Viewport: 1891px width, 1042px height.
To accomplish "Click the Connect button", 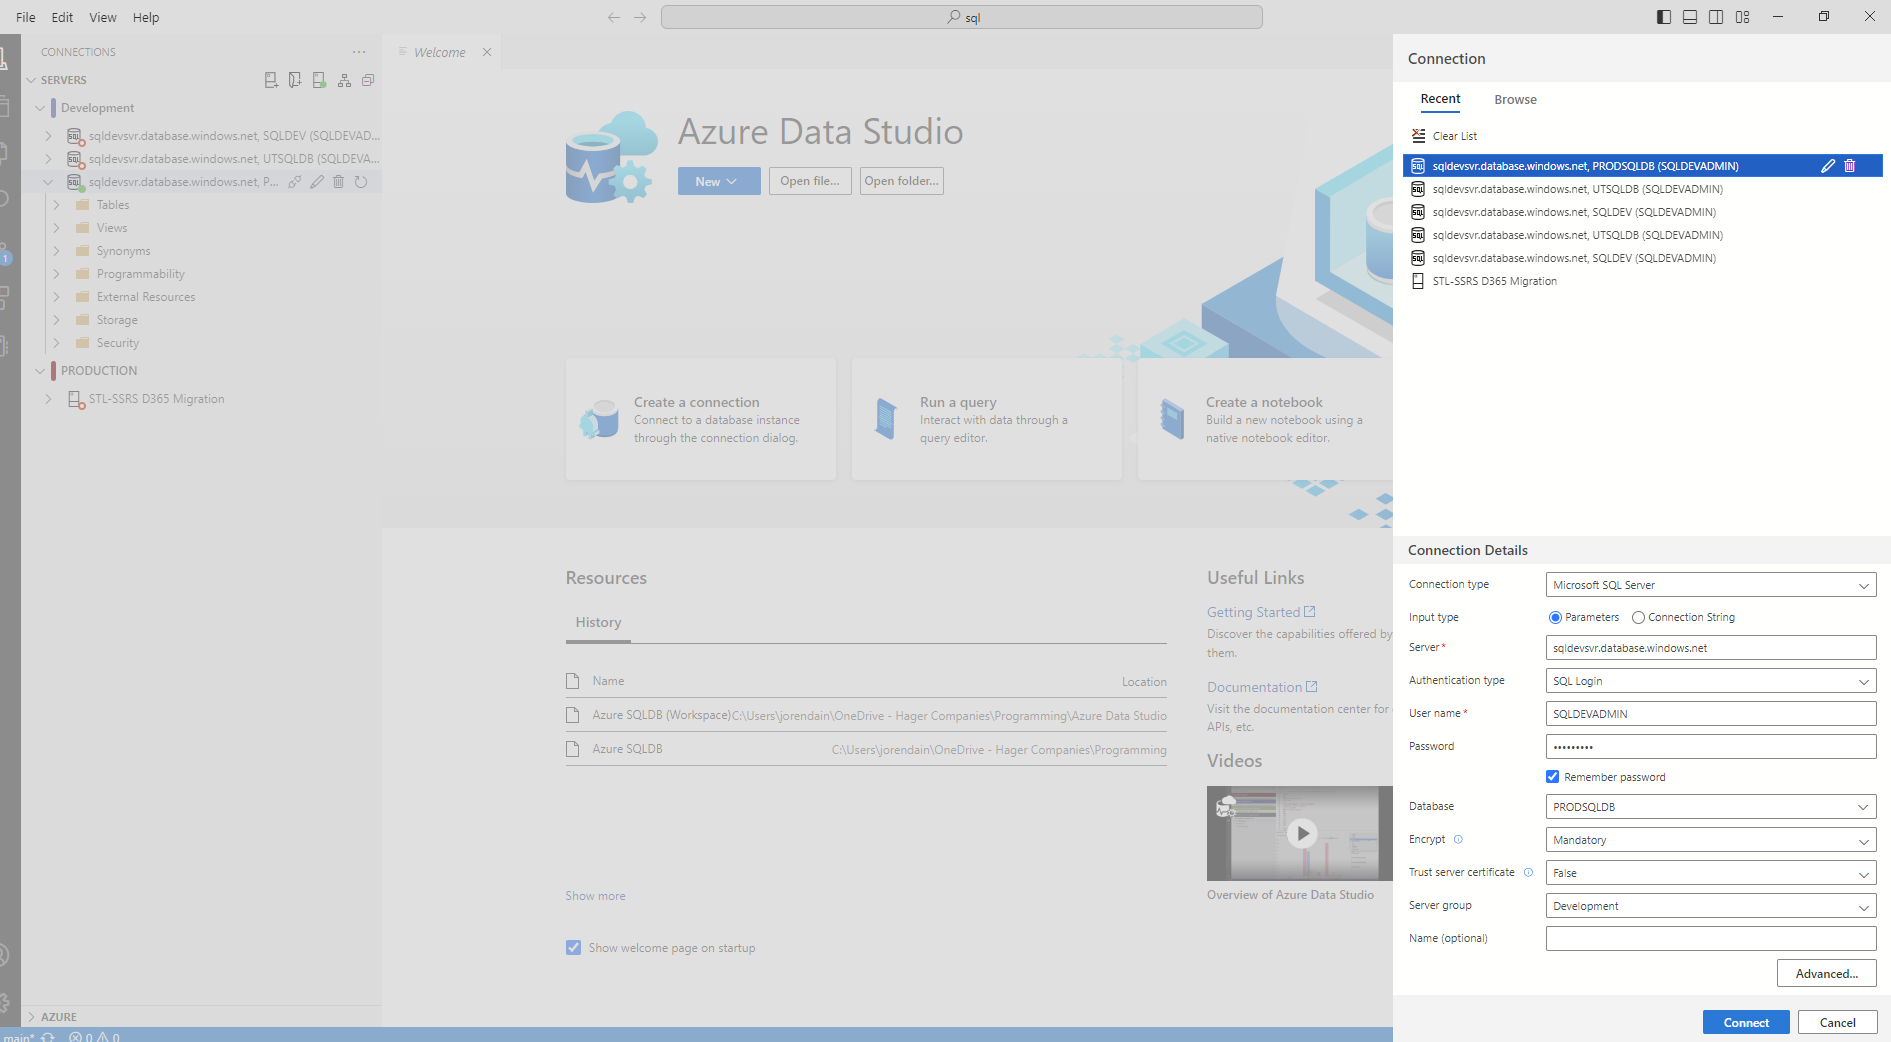I will click(1746, 1022).
